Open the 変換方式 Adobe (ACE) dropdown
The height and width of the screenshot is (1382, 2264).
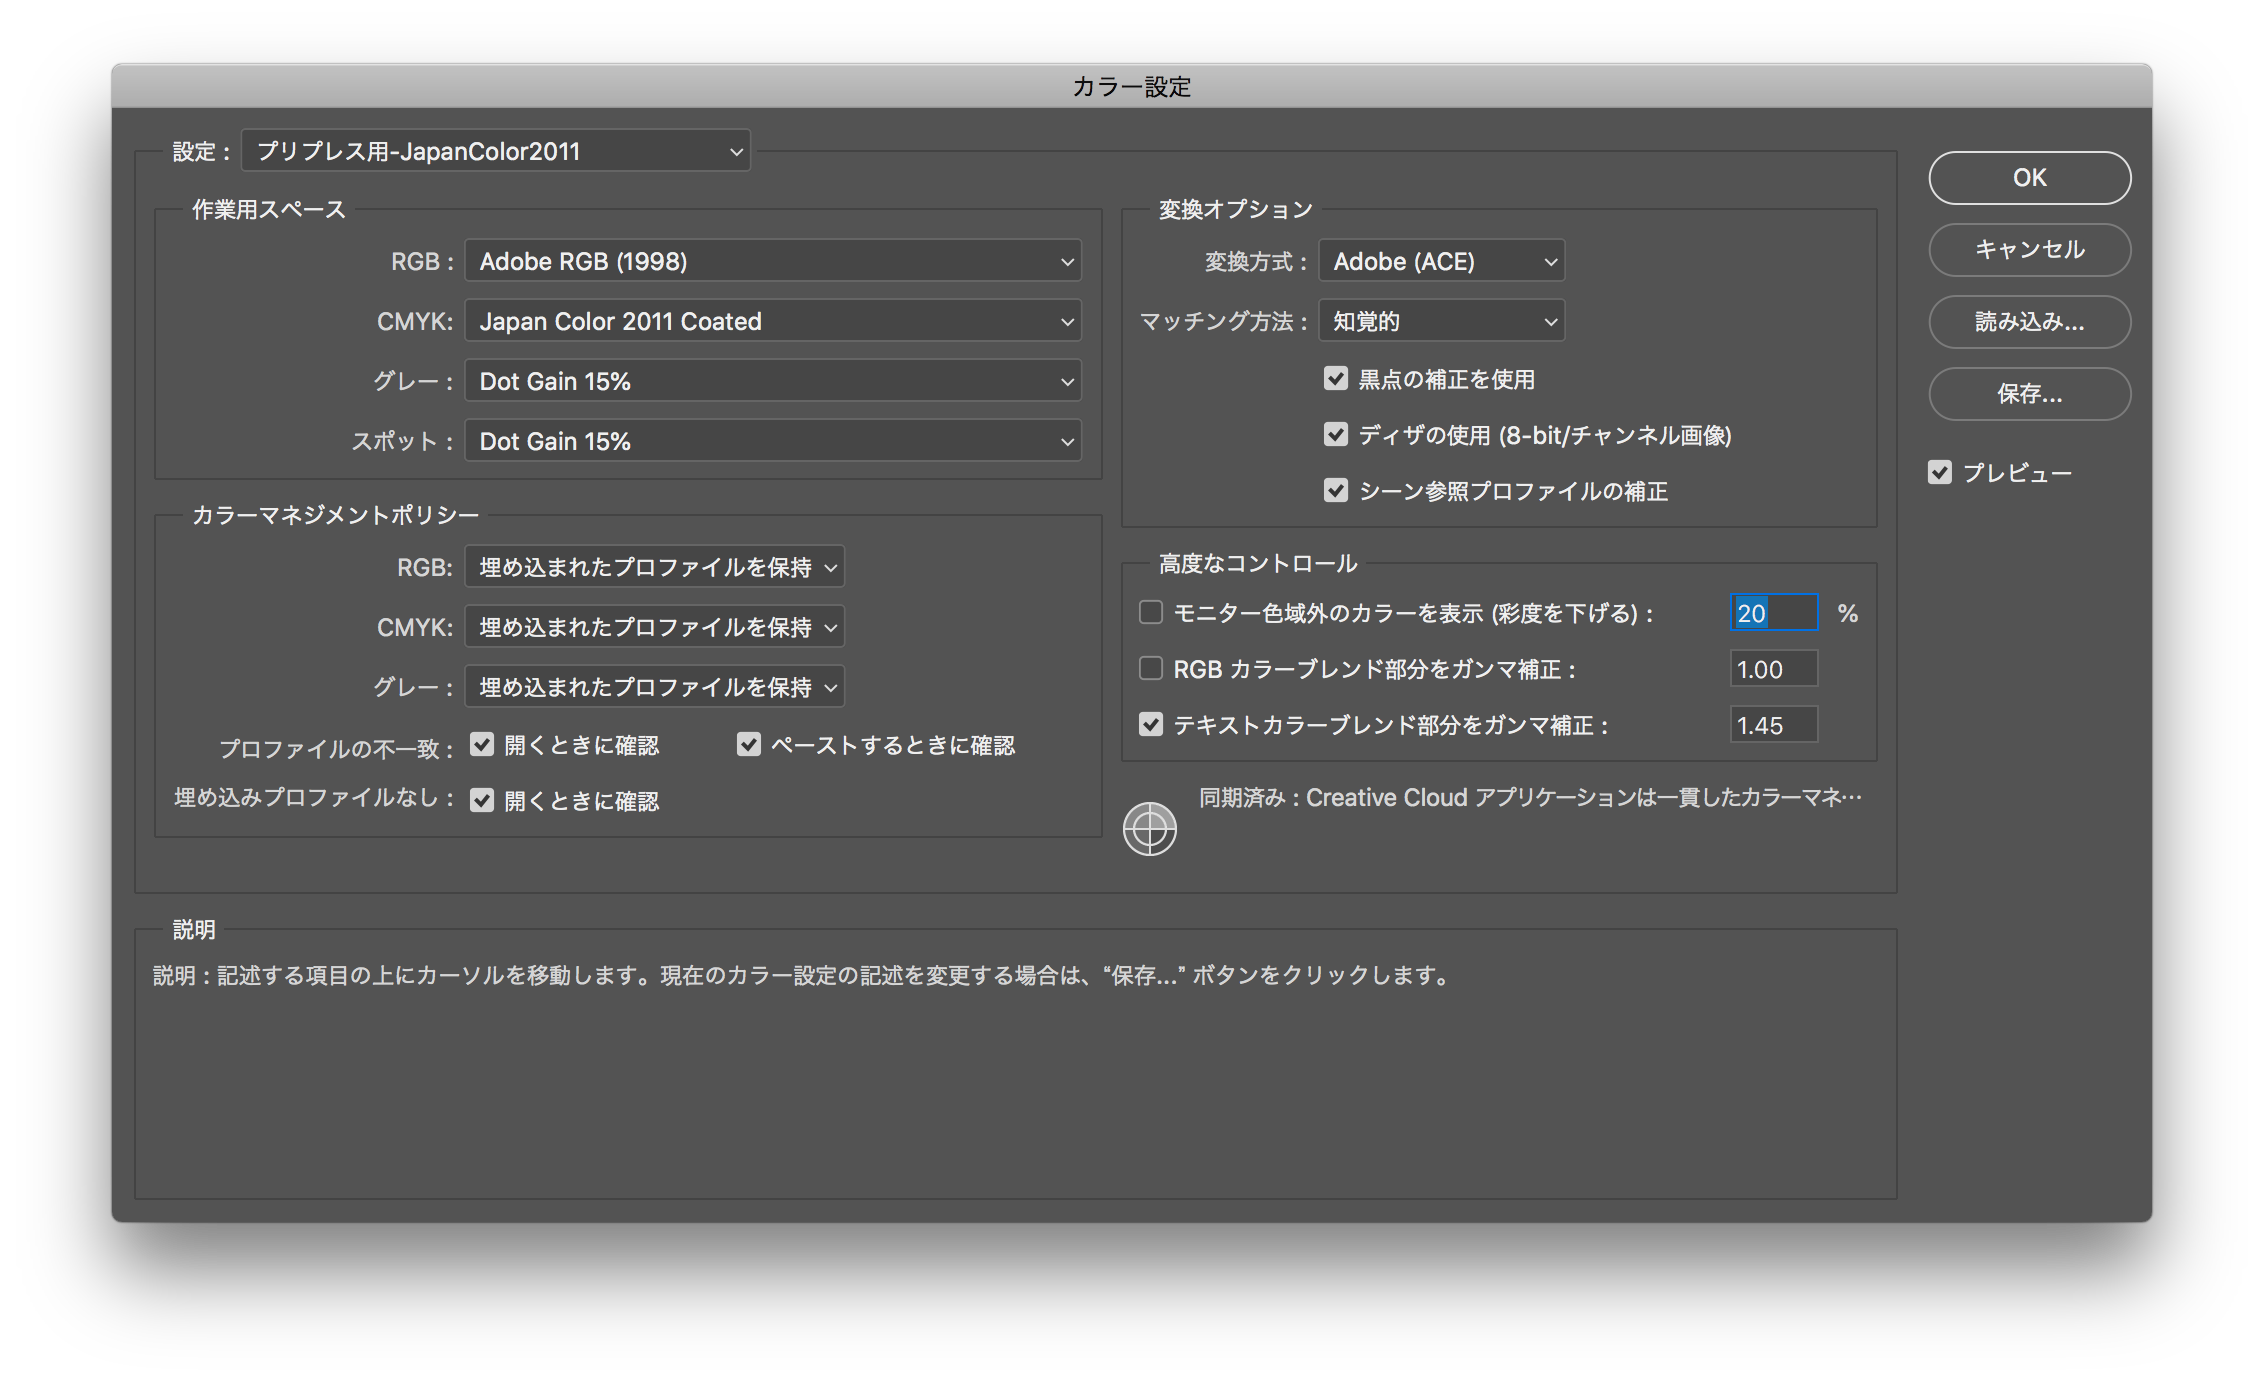(1441, 261)
